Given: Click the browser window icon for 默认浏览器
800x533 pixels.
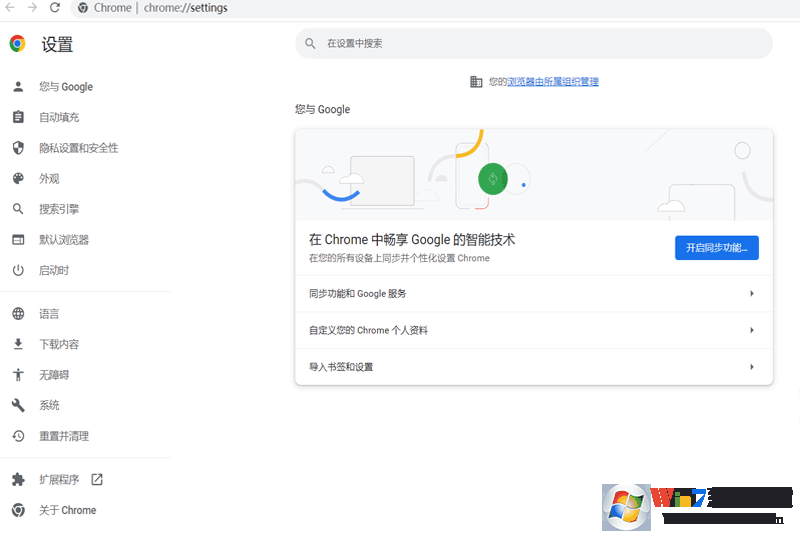Looking at the screenshot, I should point(18,240).
